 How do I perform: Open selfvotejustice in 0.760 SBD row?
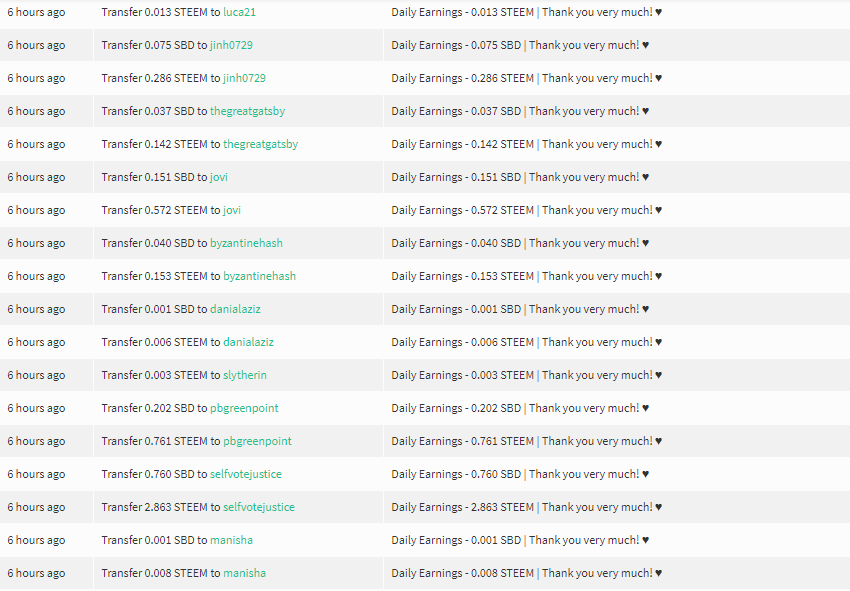[246, 474]
